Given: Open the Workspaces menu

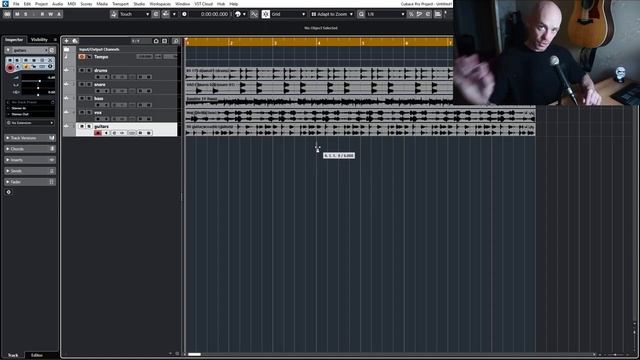Looking at the screenshot, I should click(x=160, y=4).
